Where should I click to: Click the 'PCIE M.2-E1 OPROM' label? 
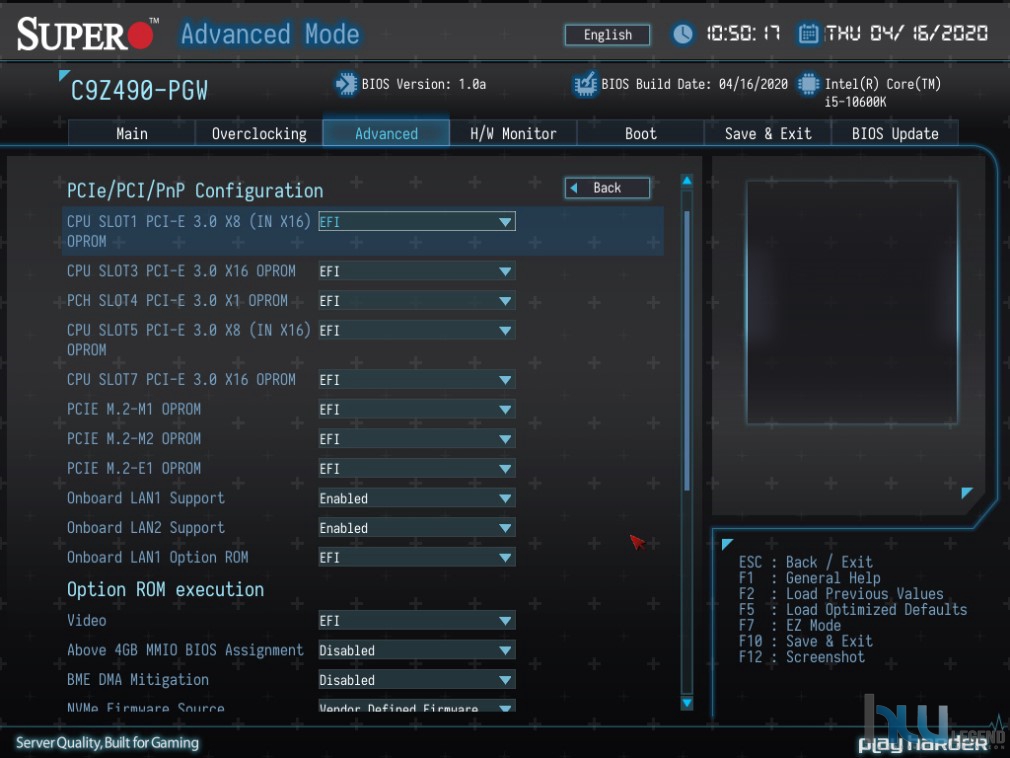134,469
